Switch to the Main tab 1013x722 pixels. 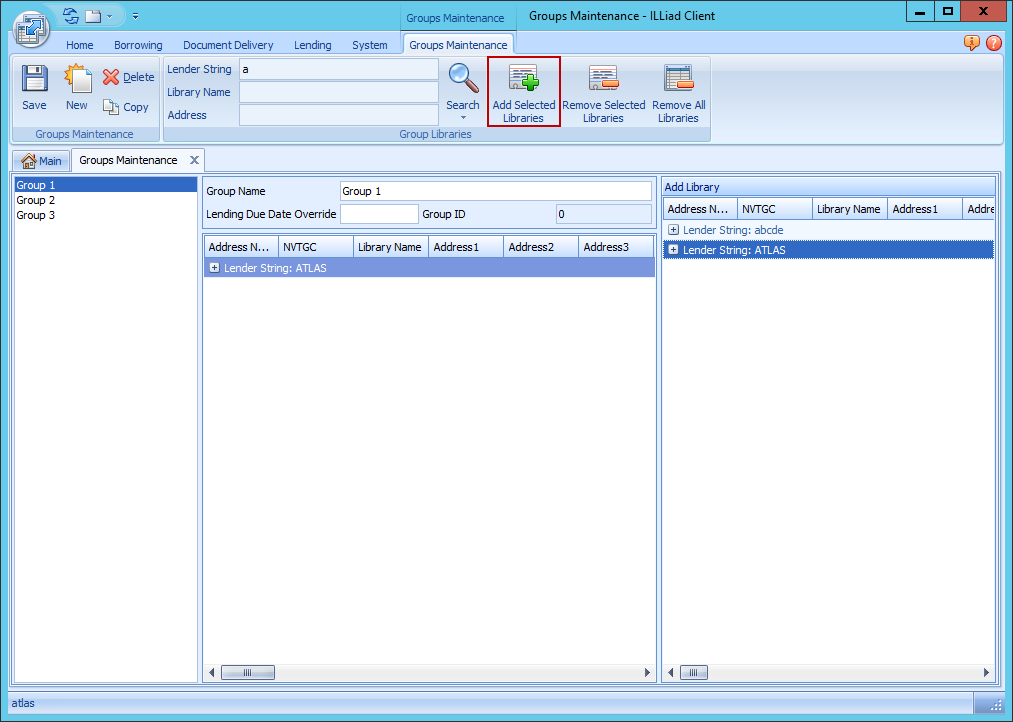[x=42, y=161]
